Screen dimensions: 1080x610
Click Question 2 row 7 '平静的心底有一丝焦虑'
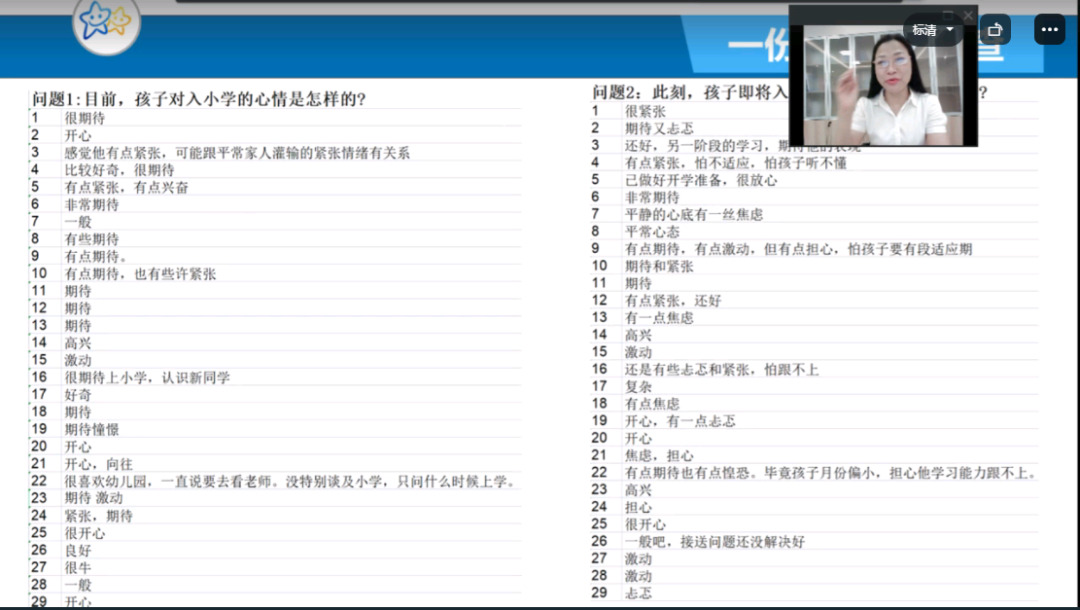click(x=694, y=215)
